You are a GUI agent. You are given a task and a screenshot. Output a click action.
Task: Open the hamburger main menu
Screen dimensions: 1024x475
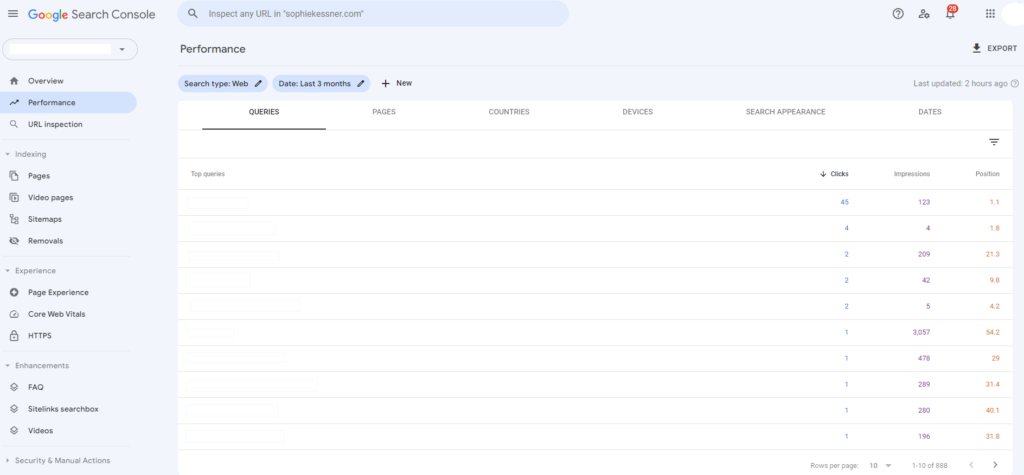[13, 14]
